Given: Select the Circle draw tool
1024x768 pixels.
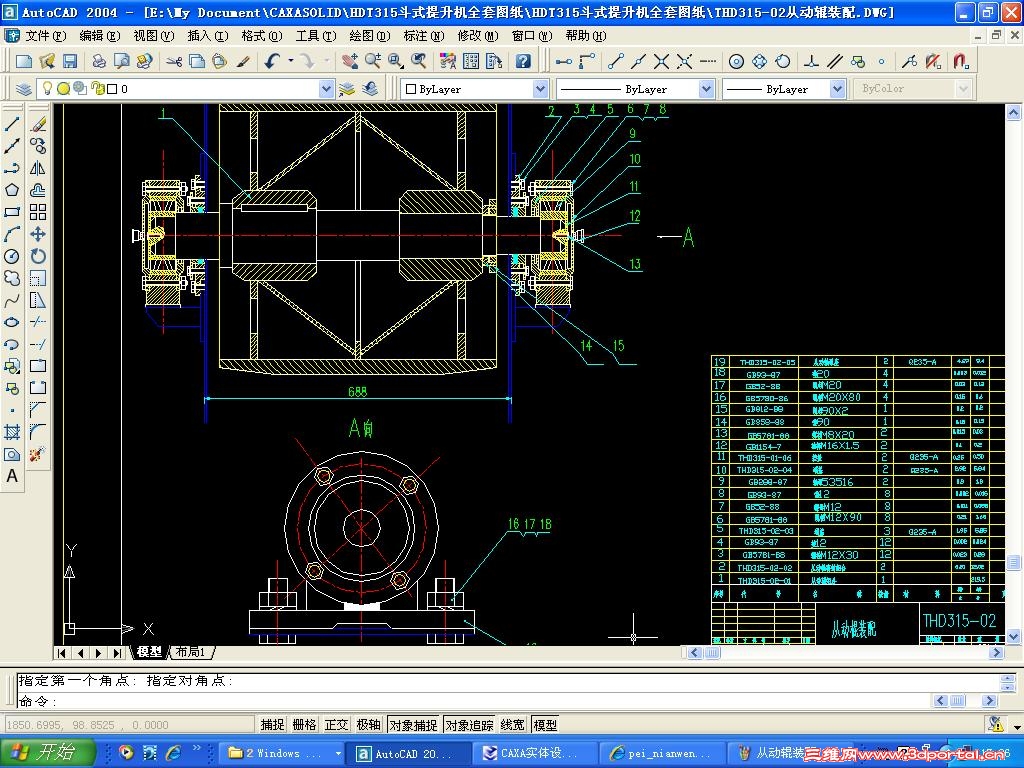Looking at the screenshot, I should coord(12,256).
